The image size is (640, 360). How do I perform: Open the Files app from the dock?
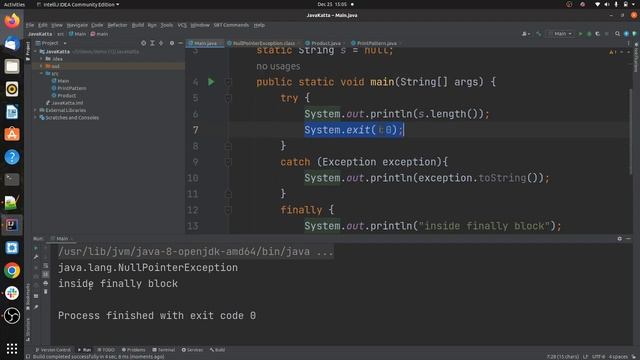click(12, 66)
